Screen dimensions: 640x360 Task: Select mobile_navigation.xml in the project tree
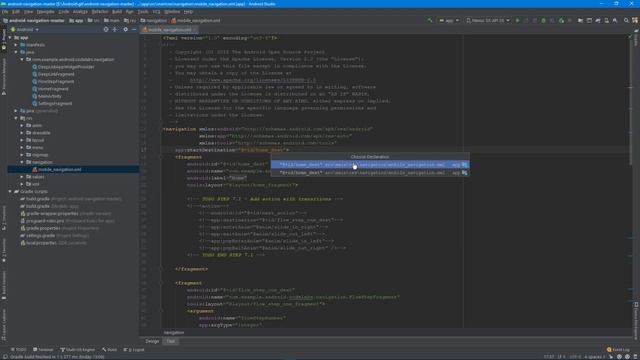coord(56,169)
